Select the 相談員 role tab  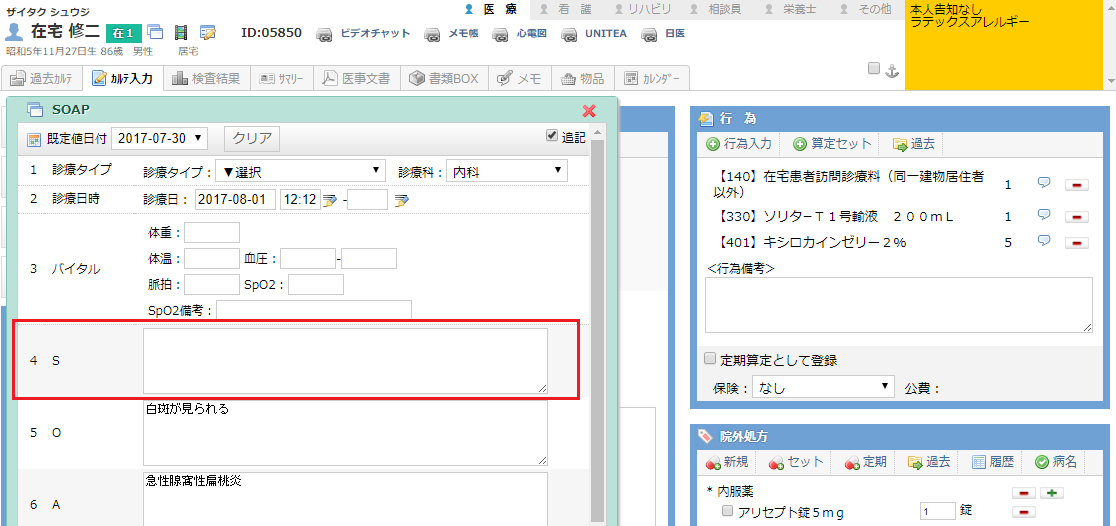[x=715, y=9]
